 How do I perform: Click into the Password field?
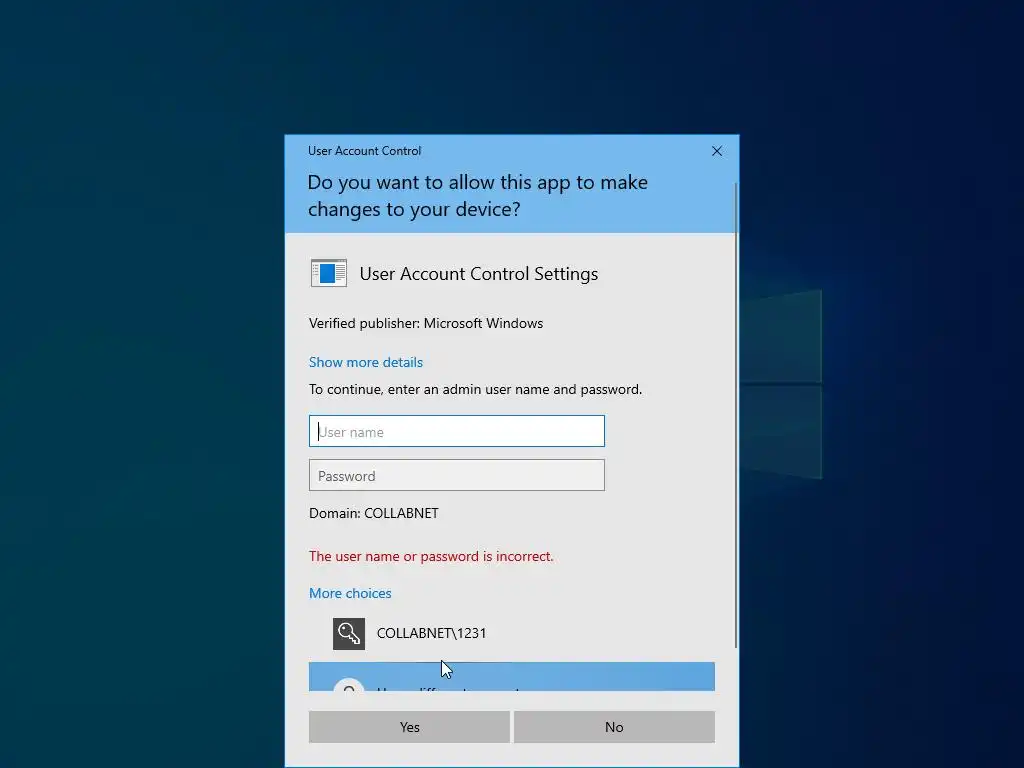(456, 475)
